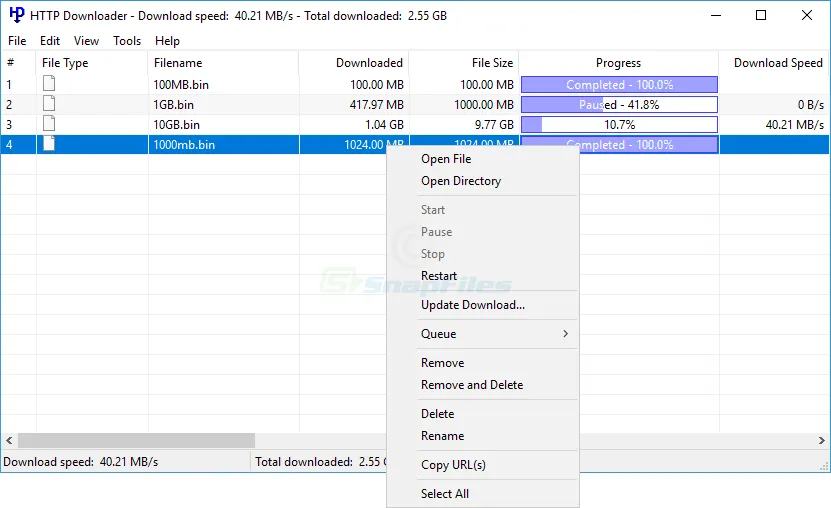
Task: Click the disabled Pause menu entry
Action: (x=482, y=232)
